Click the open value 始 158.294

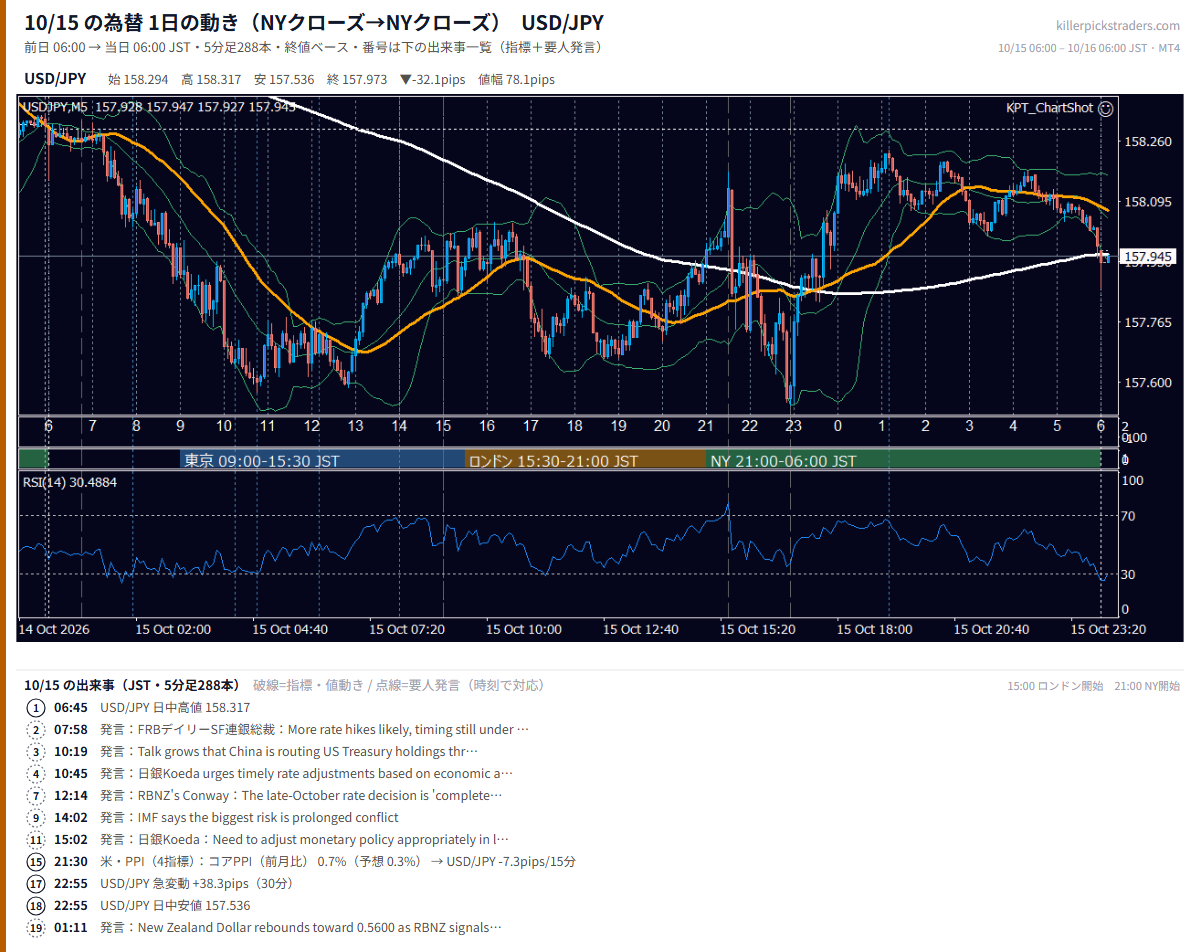[x=137, y=79]
